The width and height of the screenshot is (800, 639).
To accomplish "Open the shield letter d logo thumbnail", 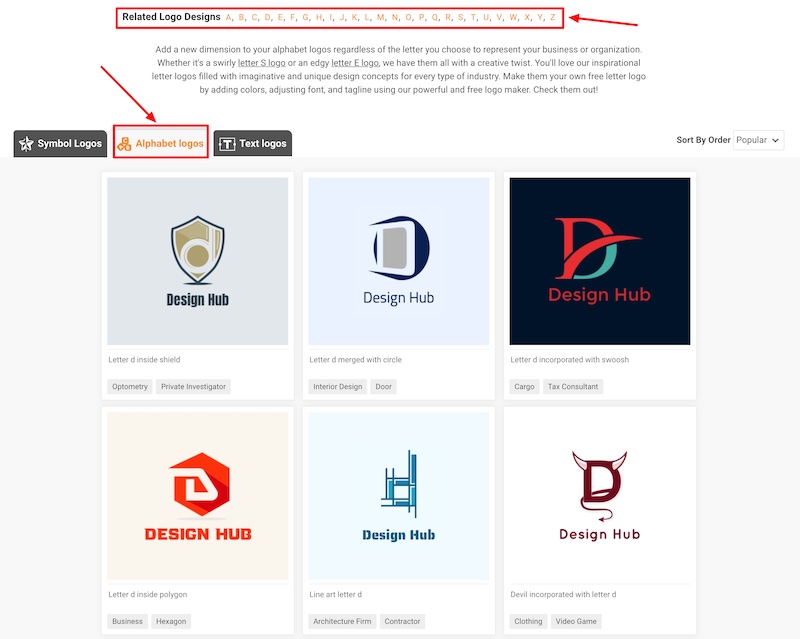I will click(x=197, y=261).
